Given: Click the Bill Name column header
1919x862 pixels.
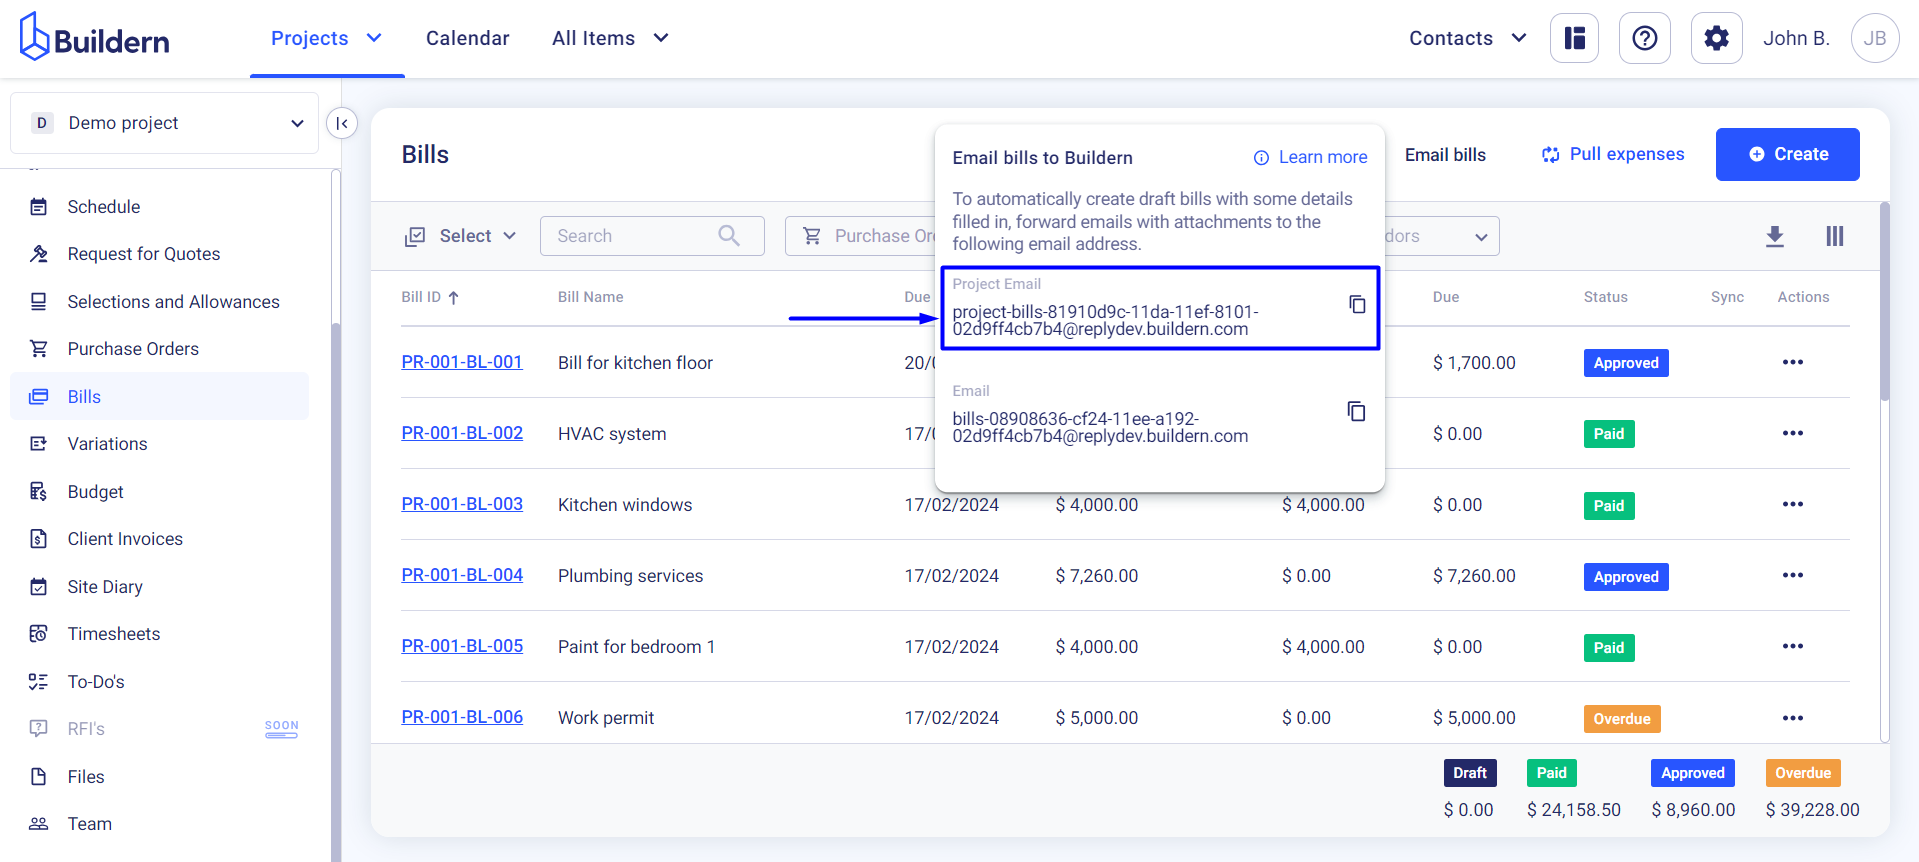Looking at the screenshot, I should pos(591,297).
